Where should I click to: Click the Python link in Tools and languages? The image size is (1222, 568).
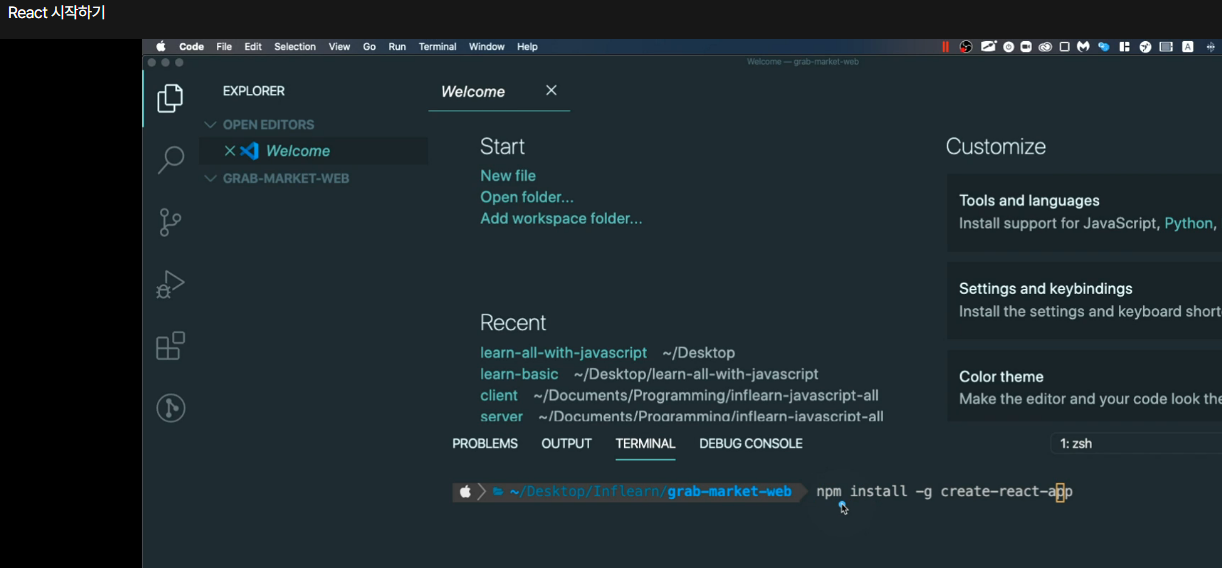(x=1188, y=223)
